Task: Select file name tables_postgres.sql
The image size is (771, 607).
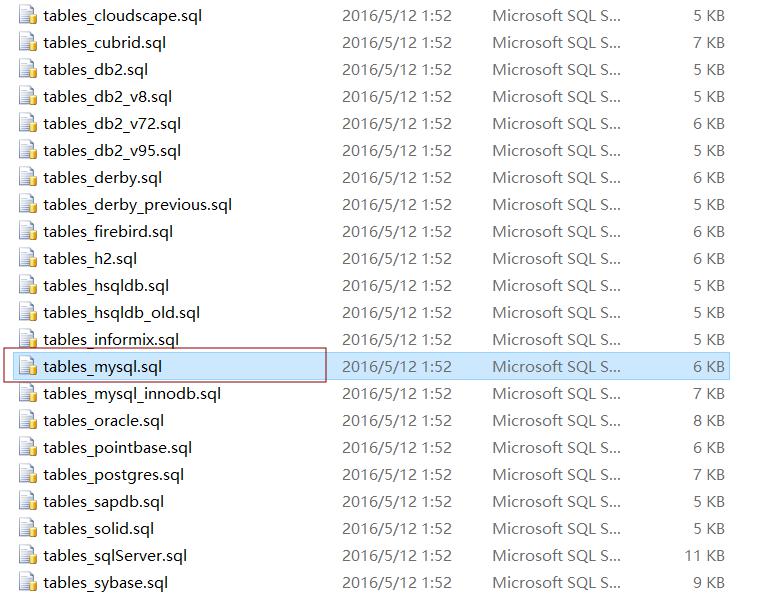Action: click(113, 476)
